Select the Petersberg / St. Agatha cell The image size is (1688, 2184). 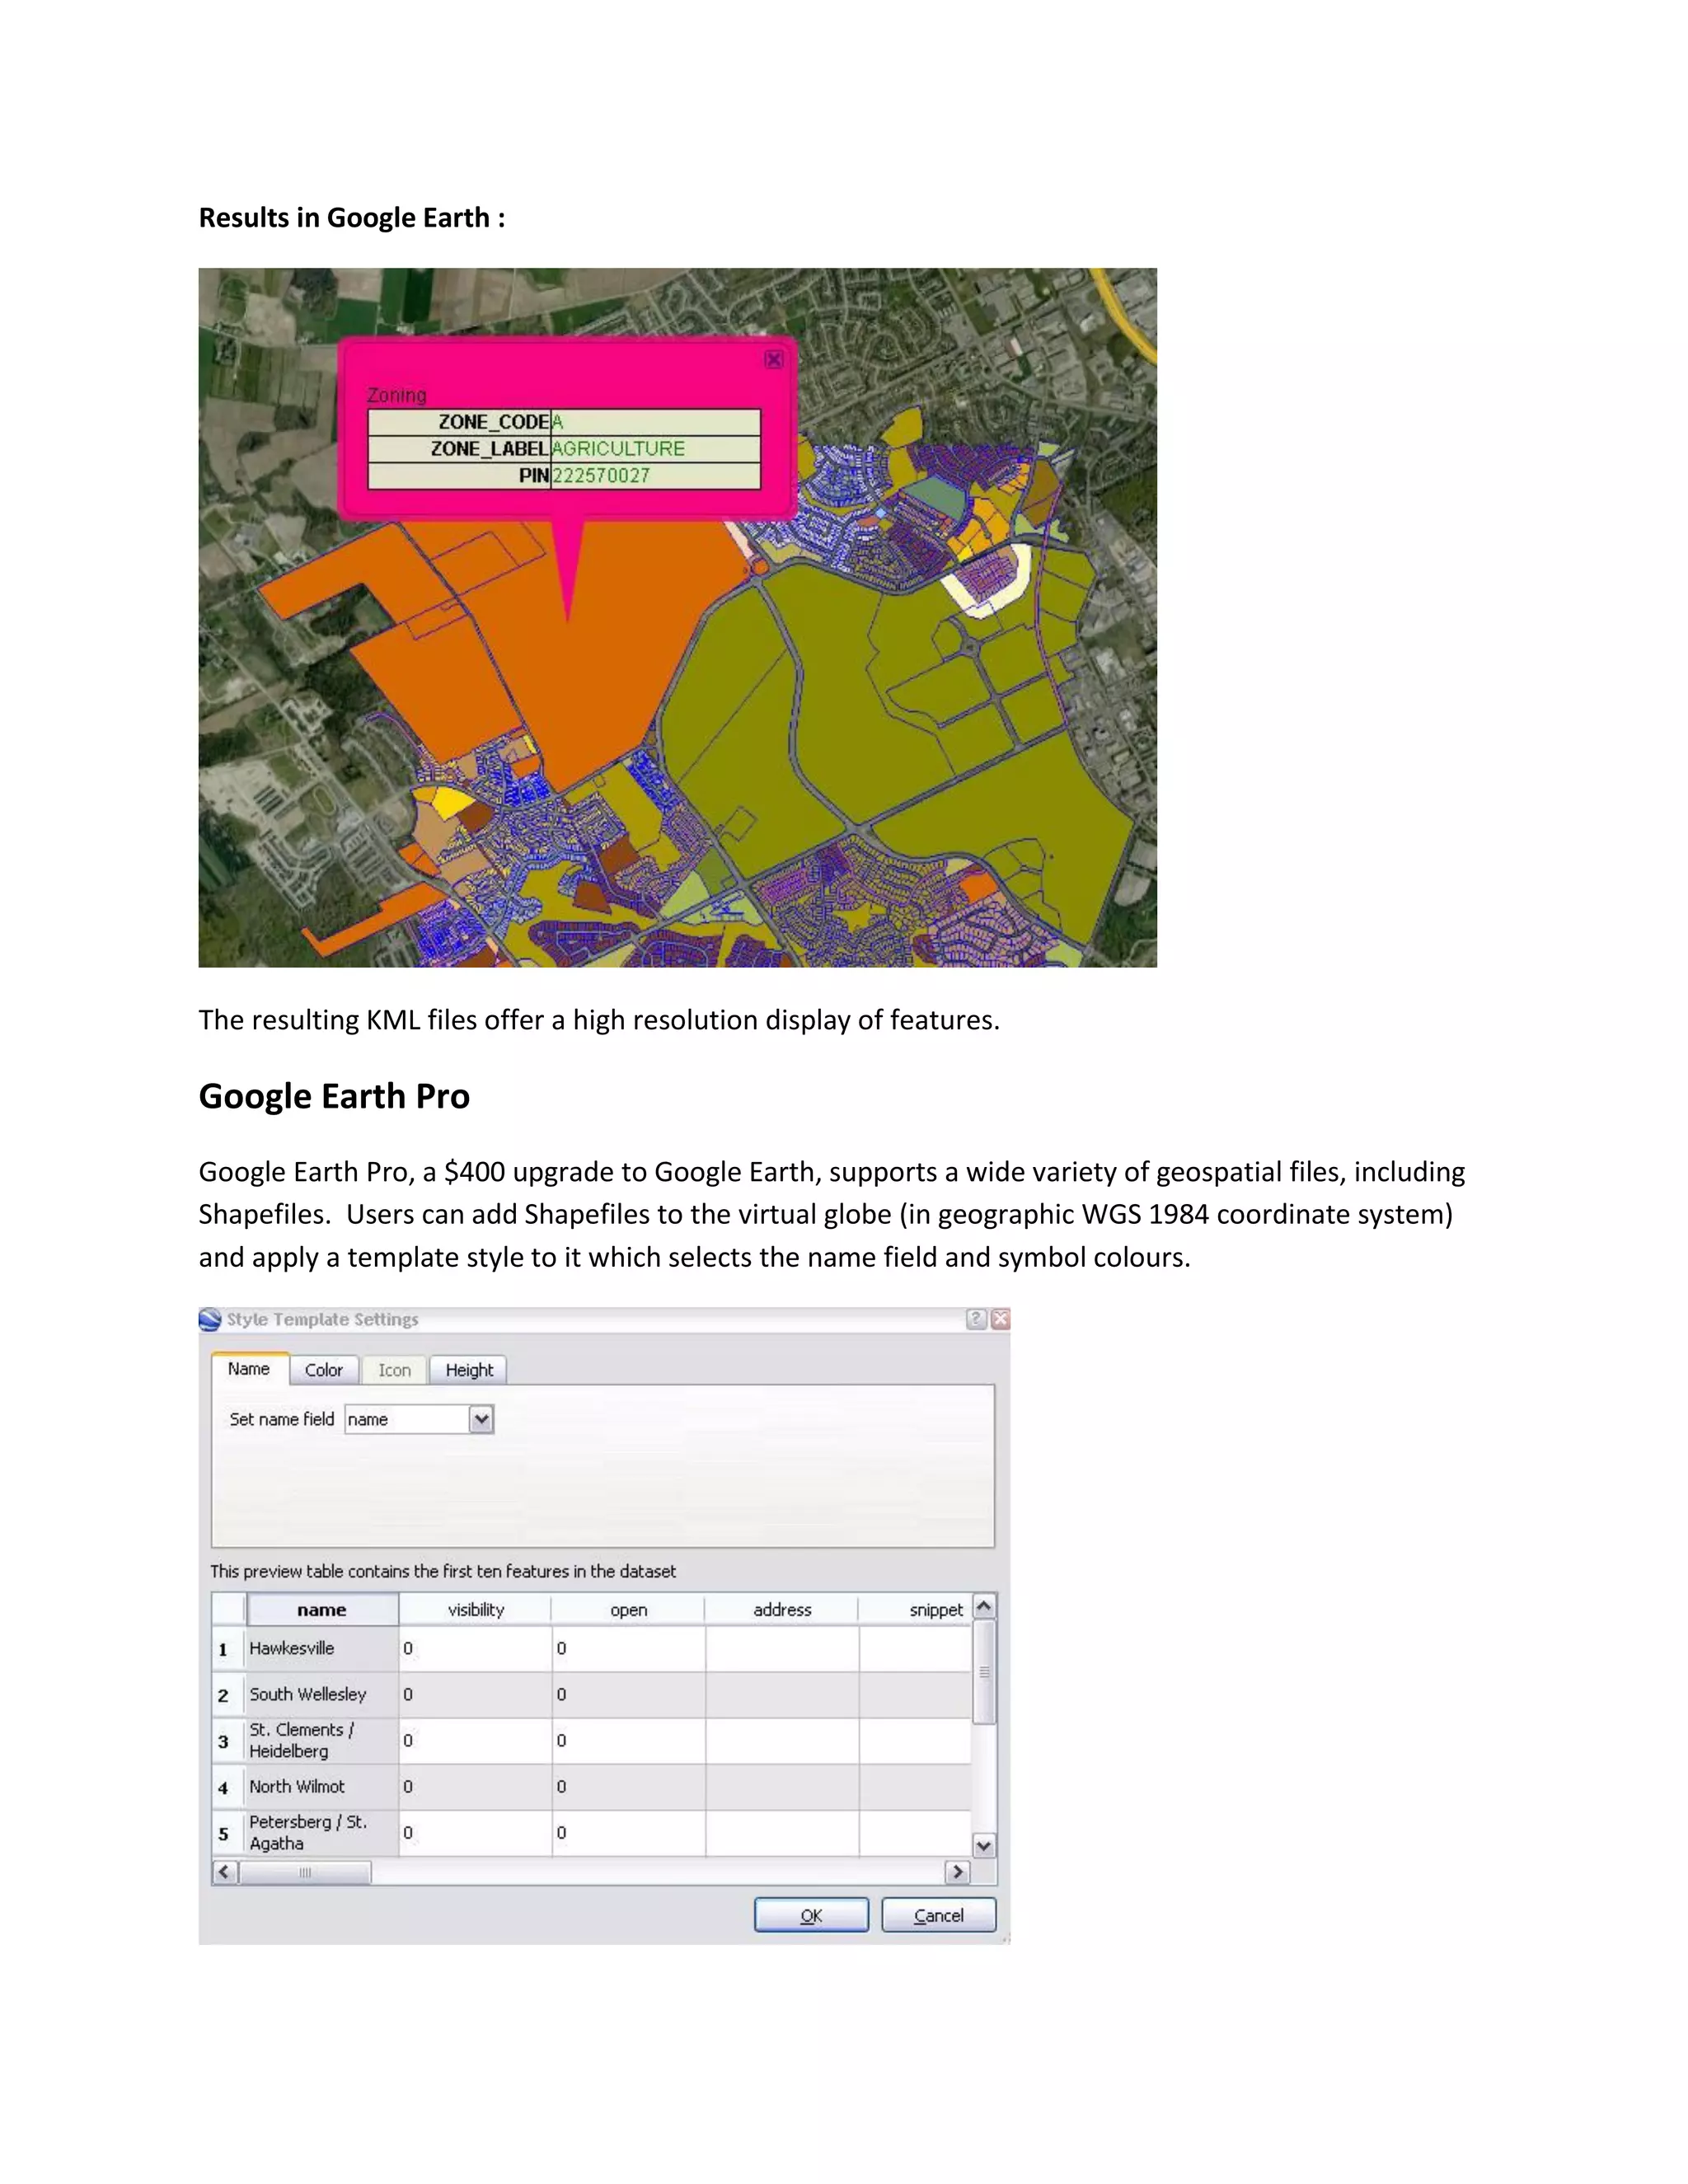(x=322, y=1833)
